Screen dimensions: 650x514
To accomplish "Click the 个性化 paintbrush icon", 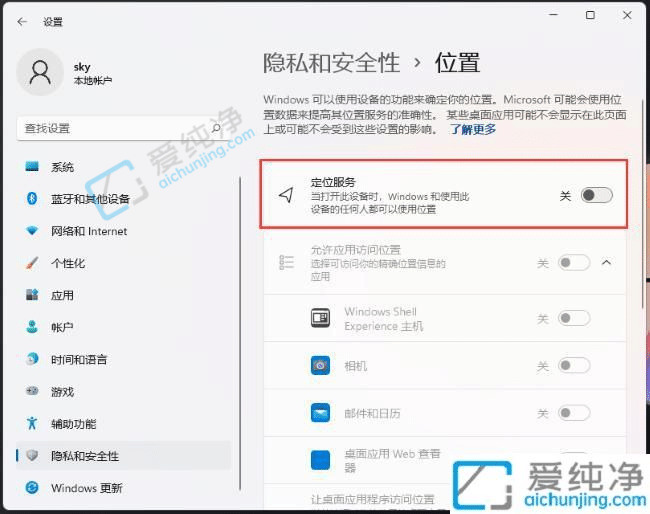I will (32, 263).
